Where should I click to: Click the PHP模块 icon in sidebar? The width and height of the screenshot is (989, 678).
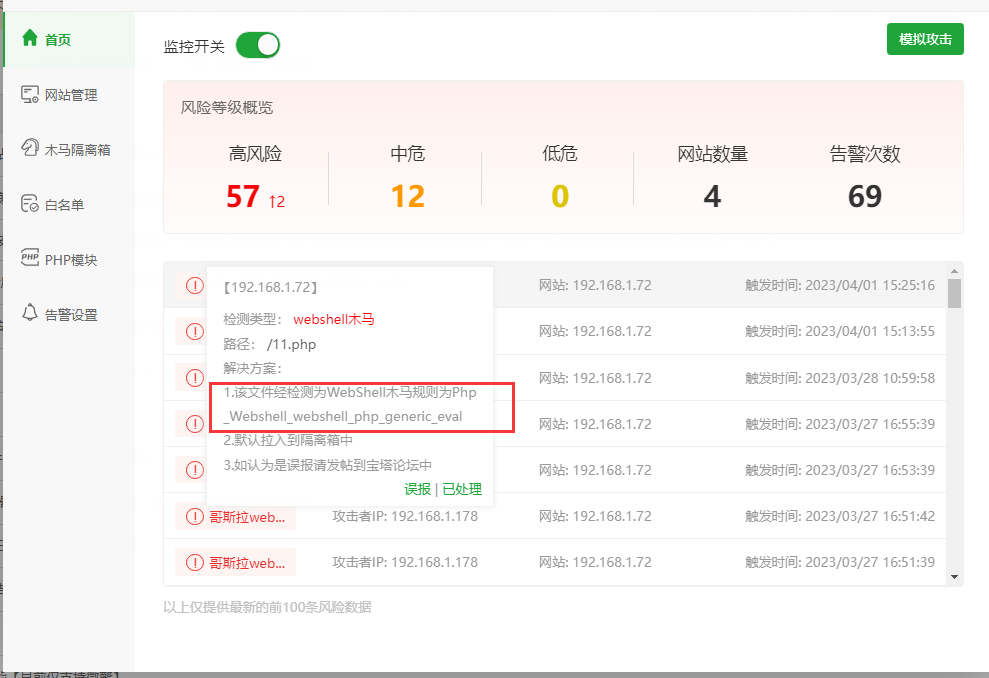(30, 257)
